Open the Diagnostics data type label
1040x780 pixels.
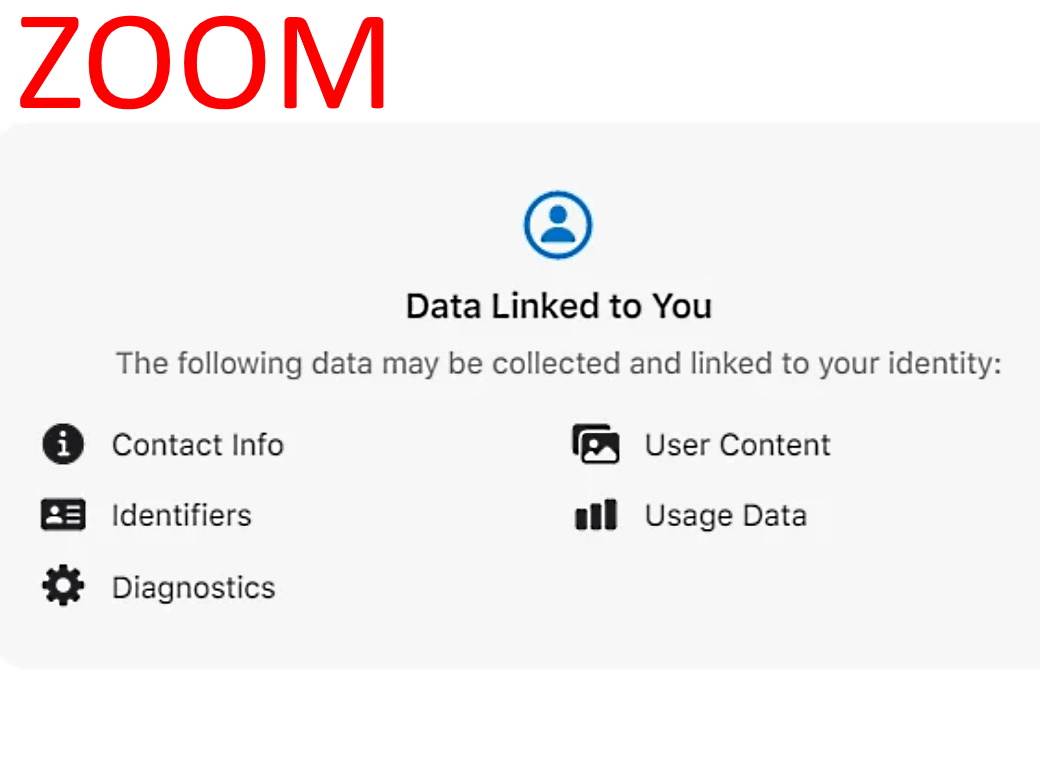pos(193,587)
